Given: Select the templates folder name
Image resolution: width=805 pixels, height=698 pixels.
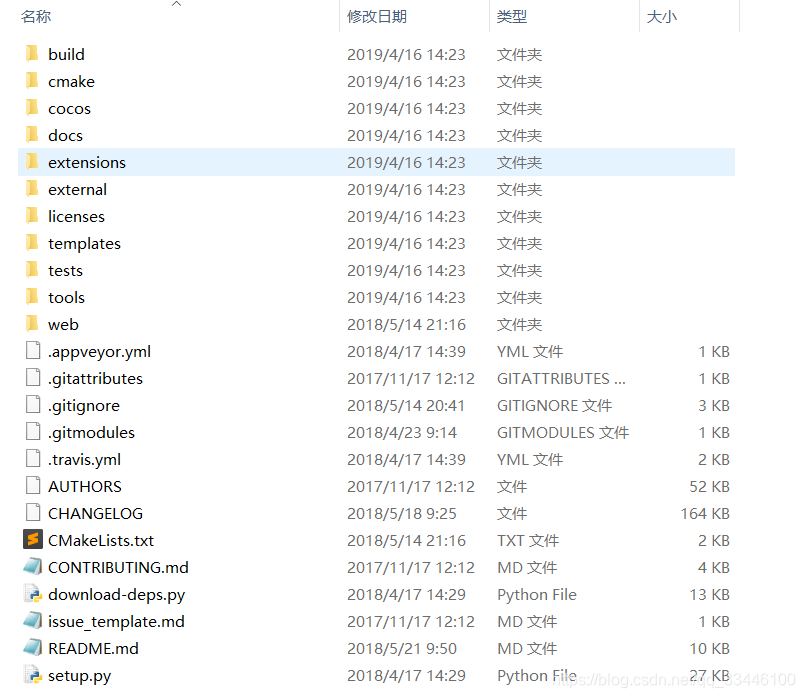Looking at the screenshot, I should point(84,243).
